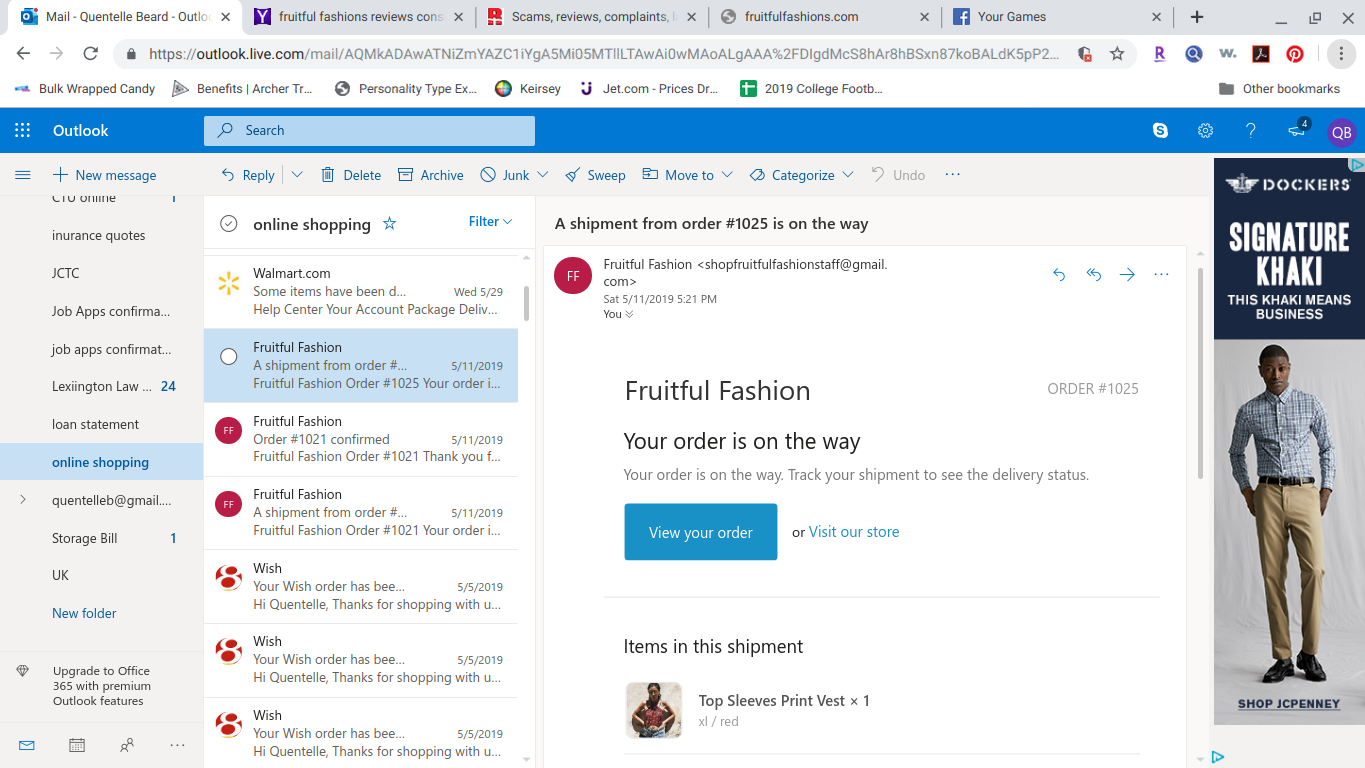Delete the selected email
The width and height of the screenshot is (1365, 768).
tap(351, 175)
